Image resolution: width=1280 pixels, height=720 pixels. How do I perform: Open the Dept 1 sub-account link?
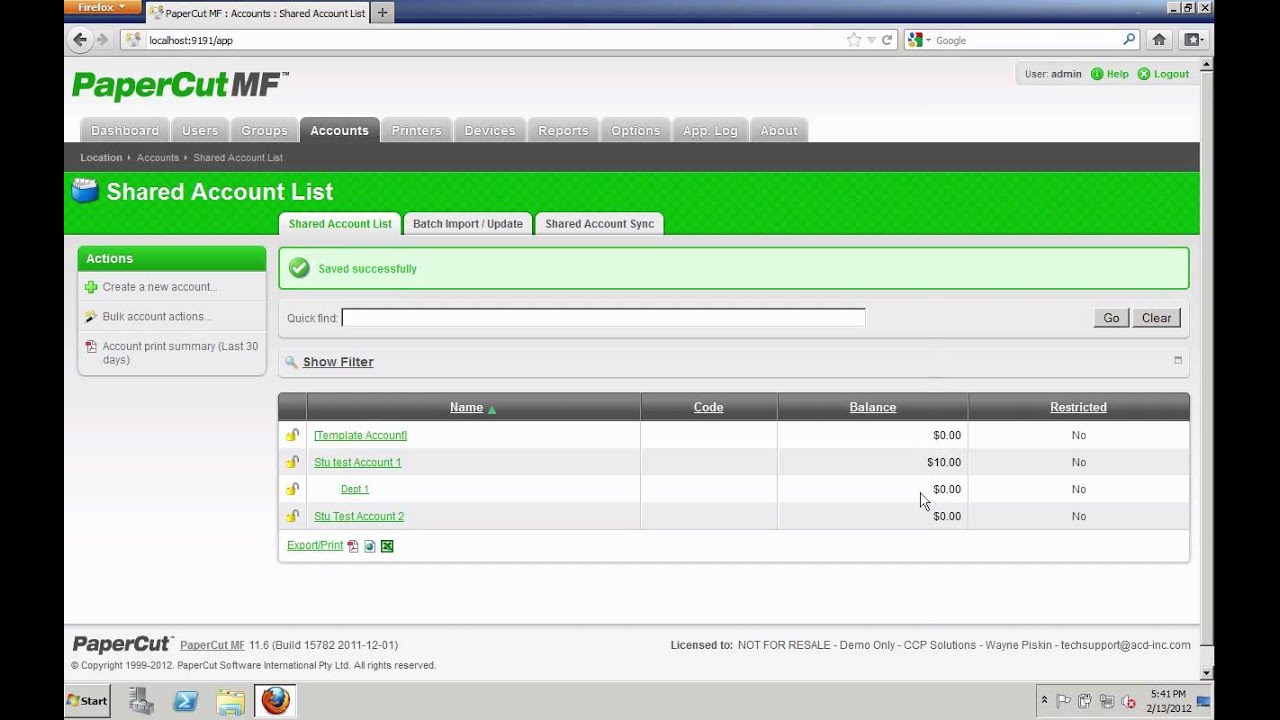coord(355,489)
